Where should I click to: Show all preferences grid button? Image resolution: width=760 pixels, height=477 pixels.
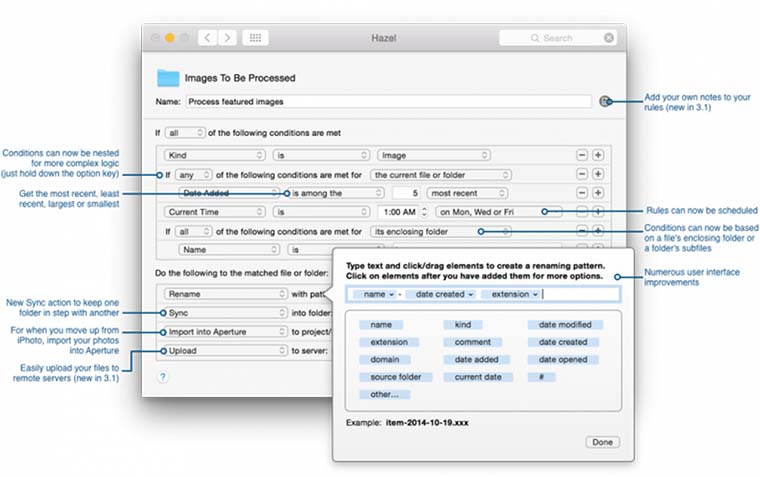coord(255,37)
